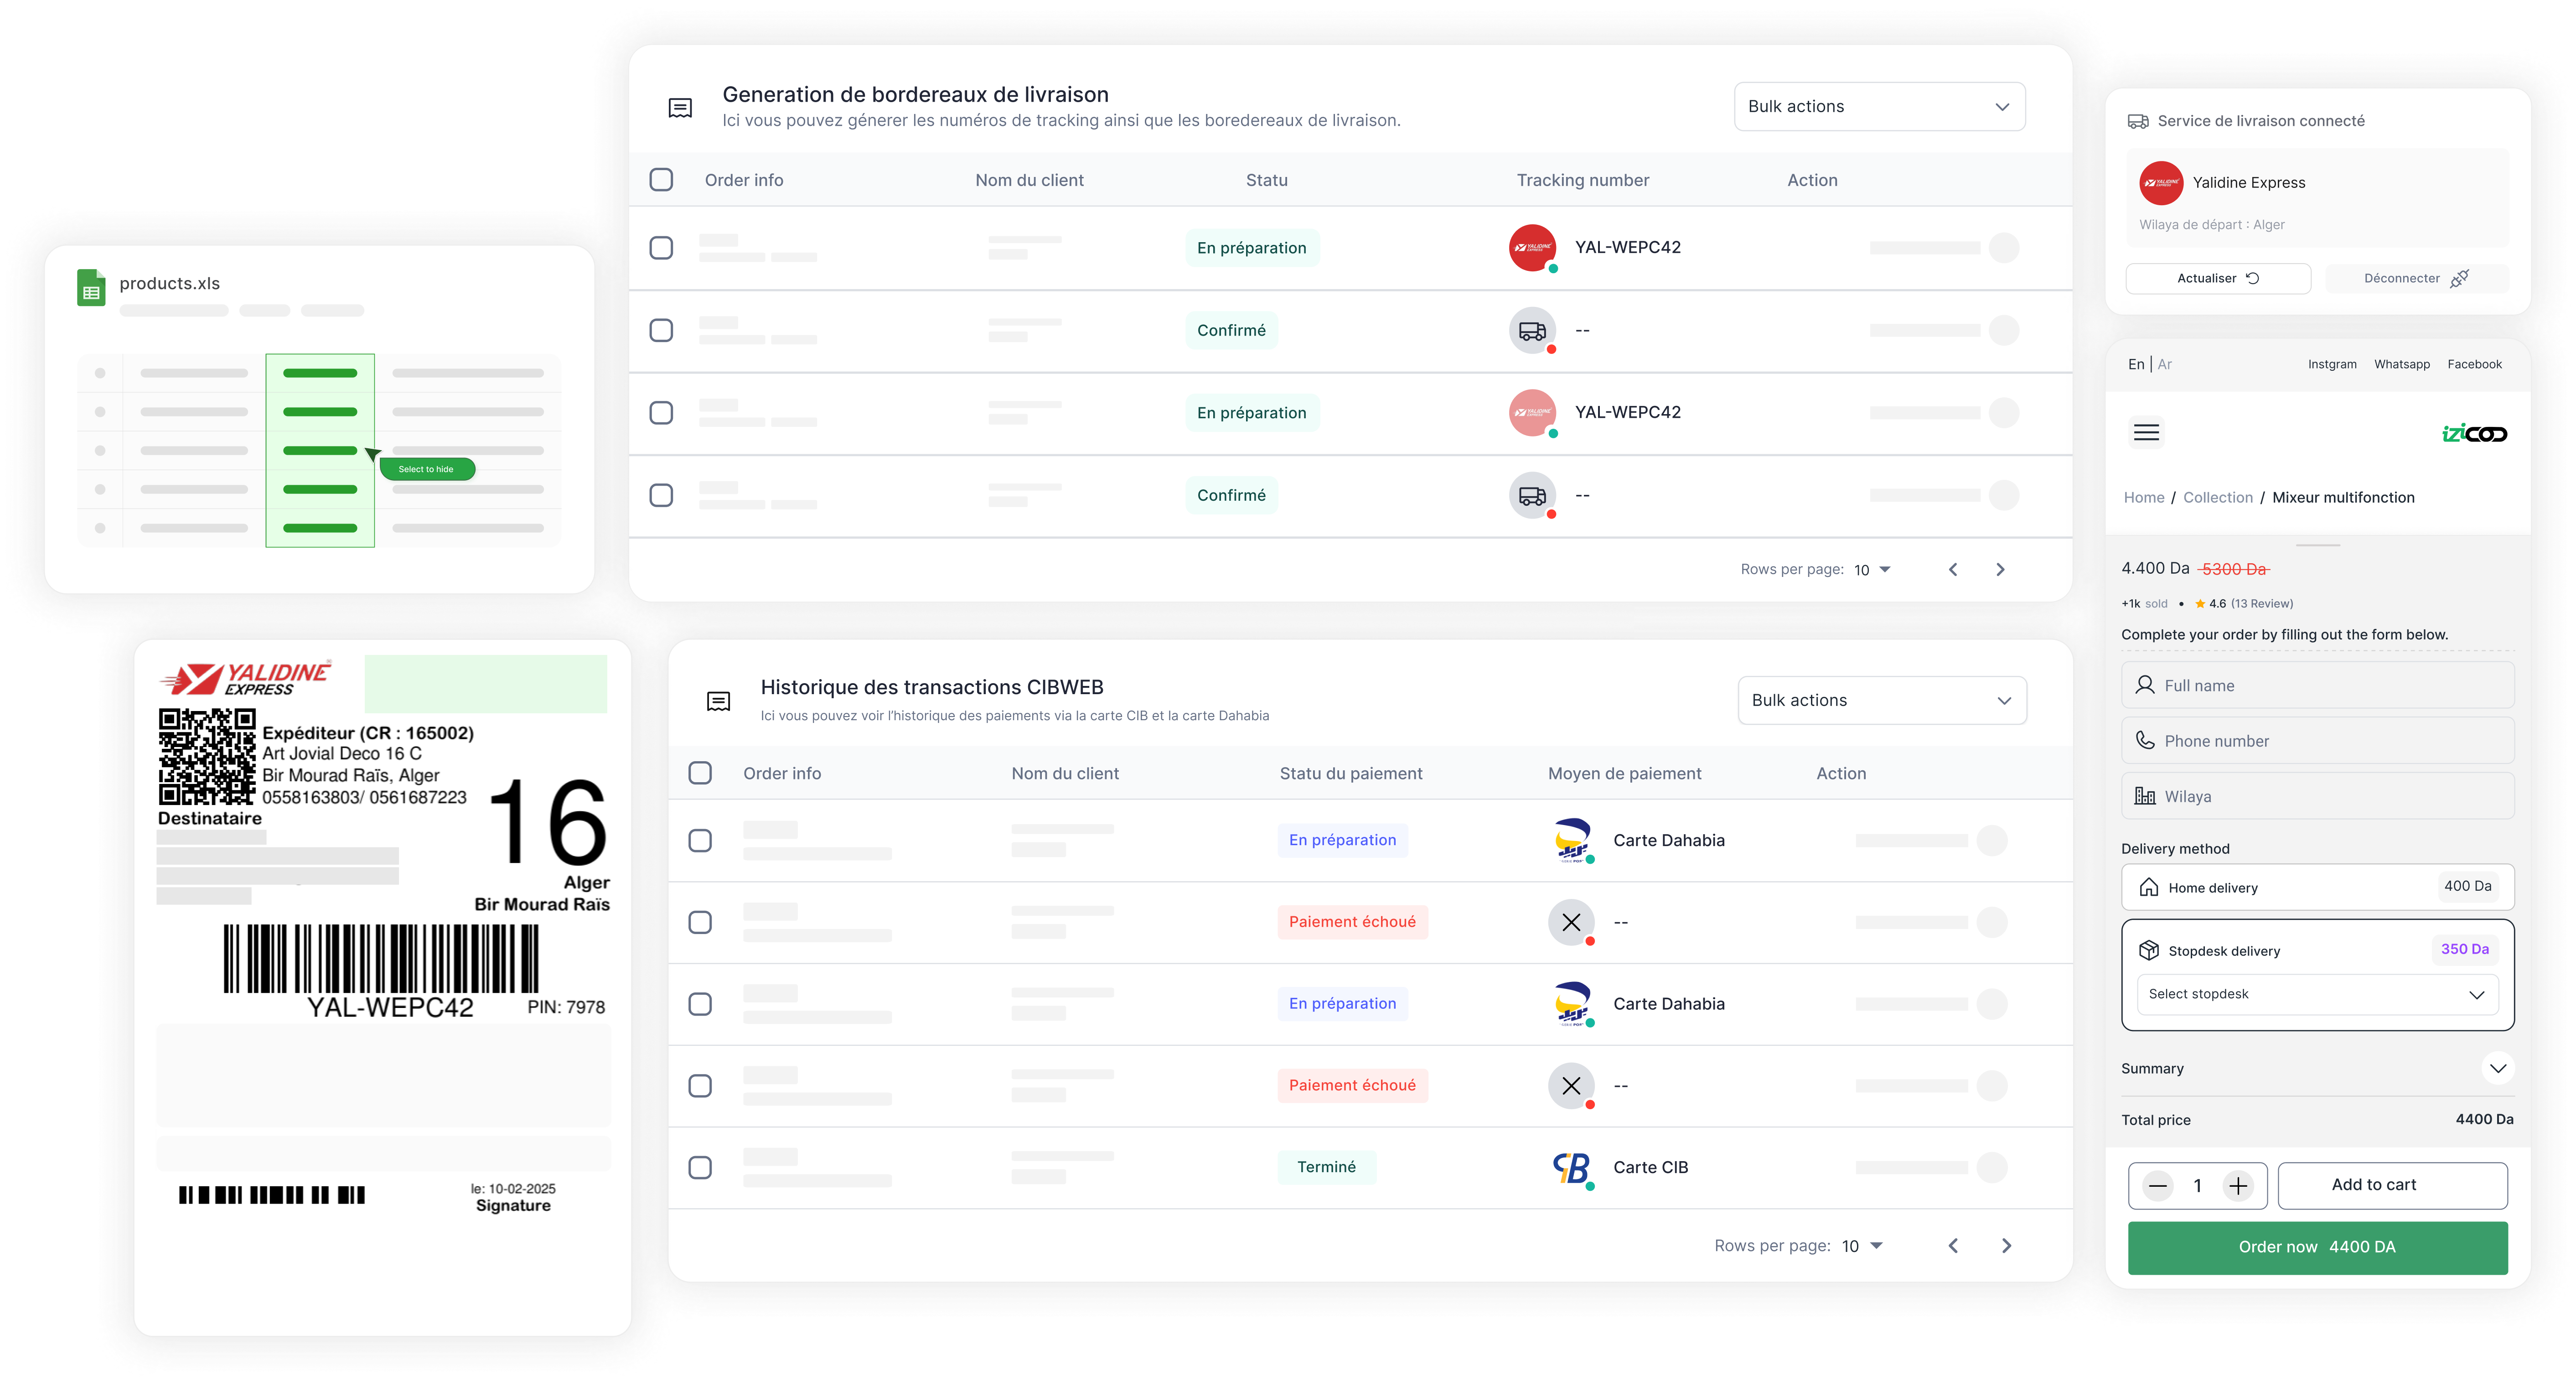Viewport: 2576px width, 1381px height.
Task: Click the CIB card logo in Terminé row
Action: coord(1572,1168)
